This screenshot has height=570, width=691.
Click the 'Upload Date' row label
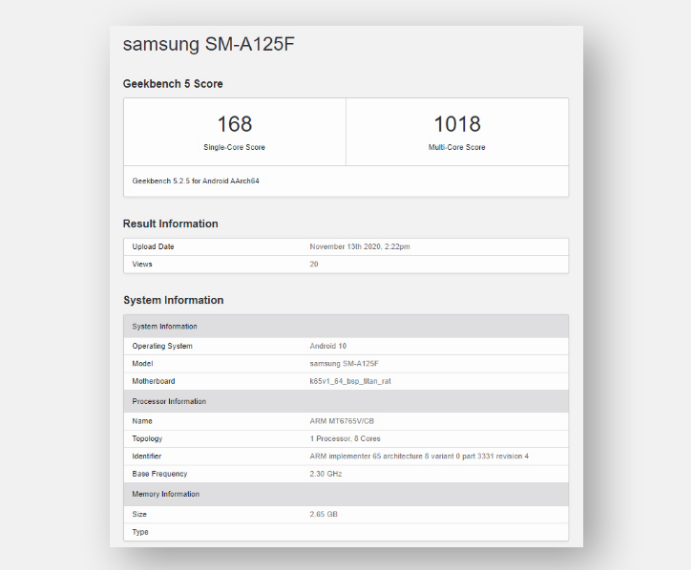[153, 246]
